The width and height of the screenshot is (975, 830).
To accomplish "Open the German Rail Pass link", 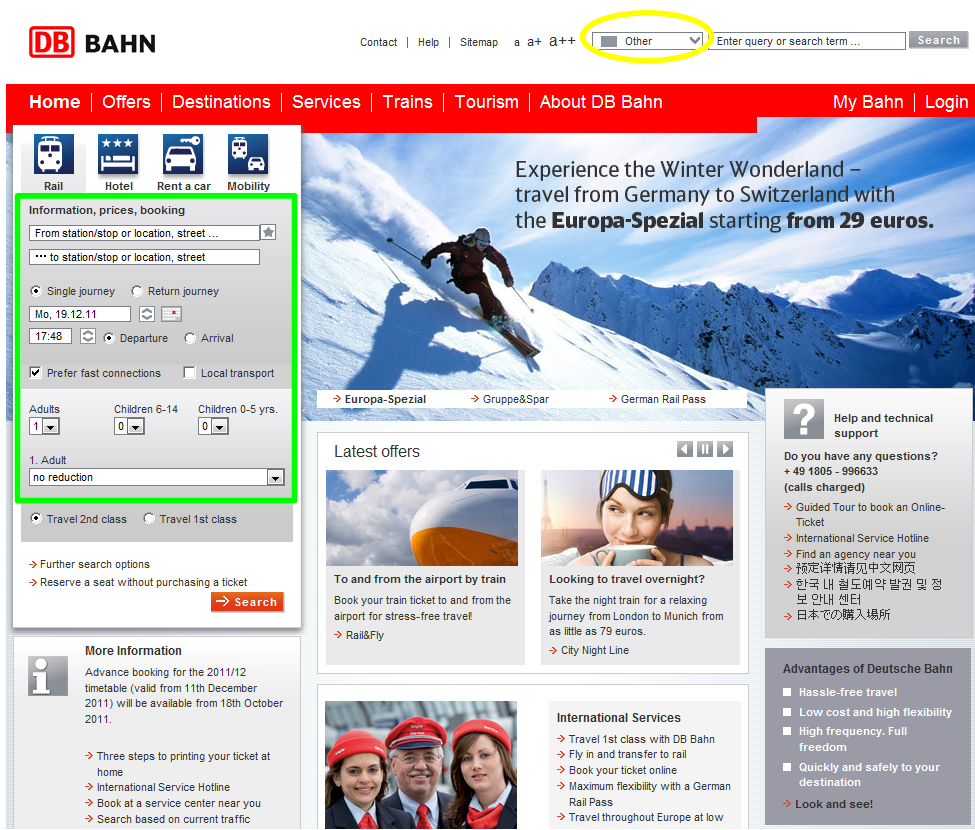I will point(663,399).
